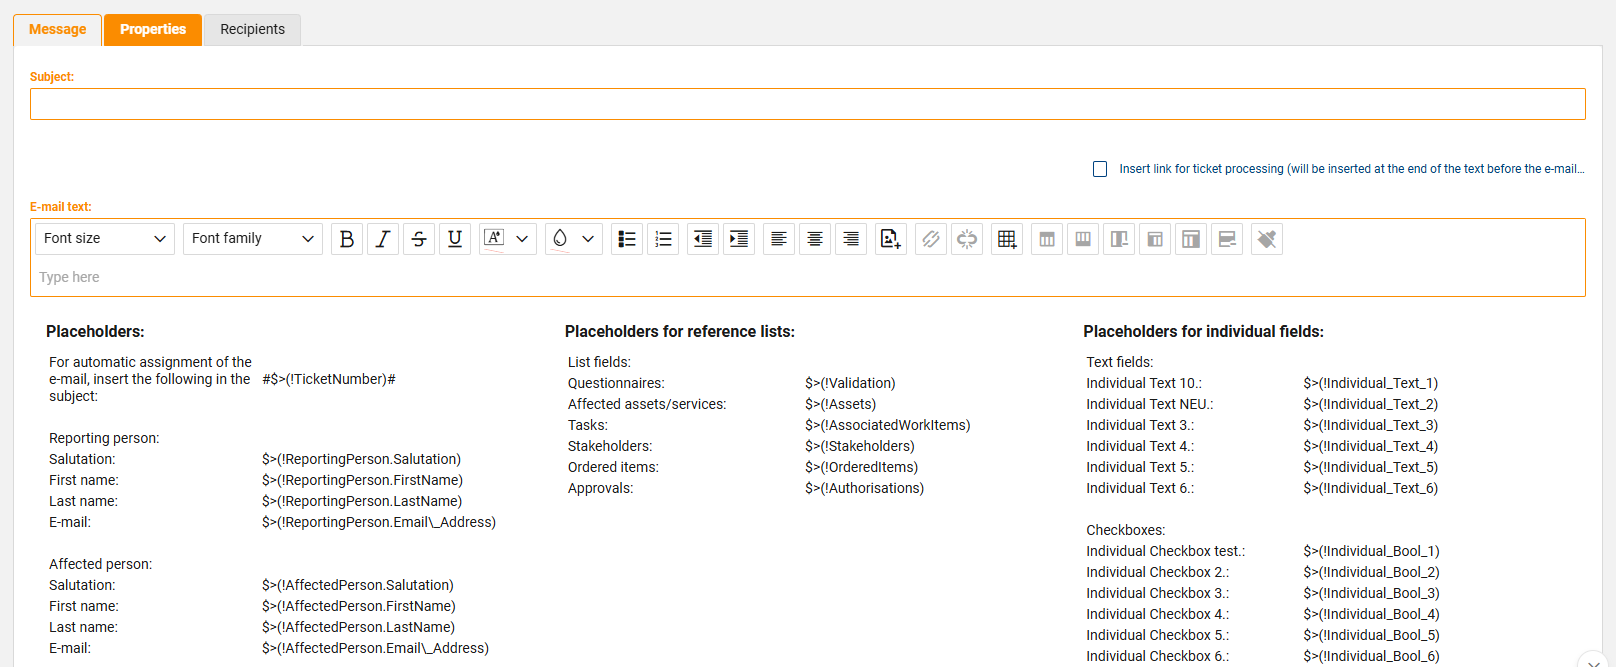Click the remove hyperlink icon
Screen dimensions: 1616x667
click(967, 239)
